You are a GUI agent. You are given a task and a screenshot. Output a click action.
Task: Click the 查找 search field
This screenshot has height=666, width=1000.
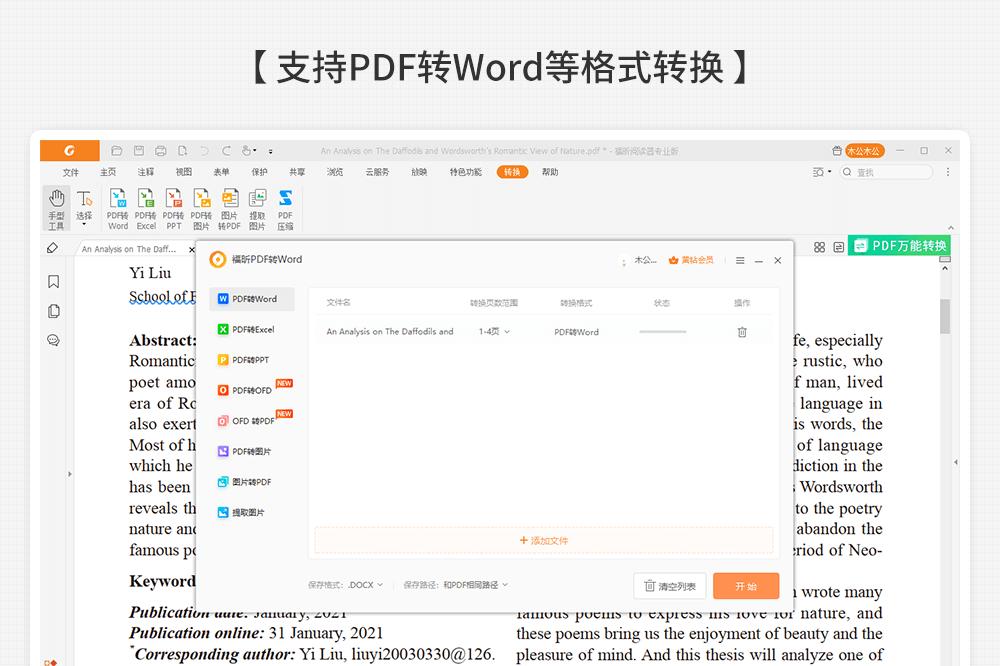(x=886, y=172)
